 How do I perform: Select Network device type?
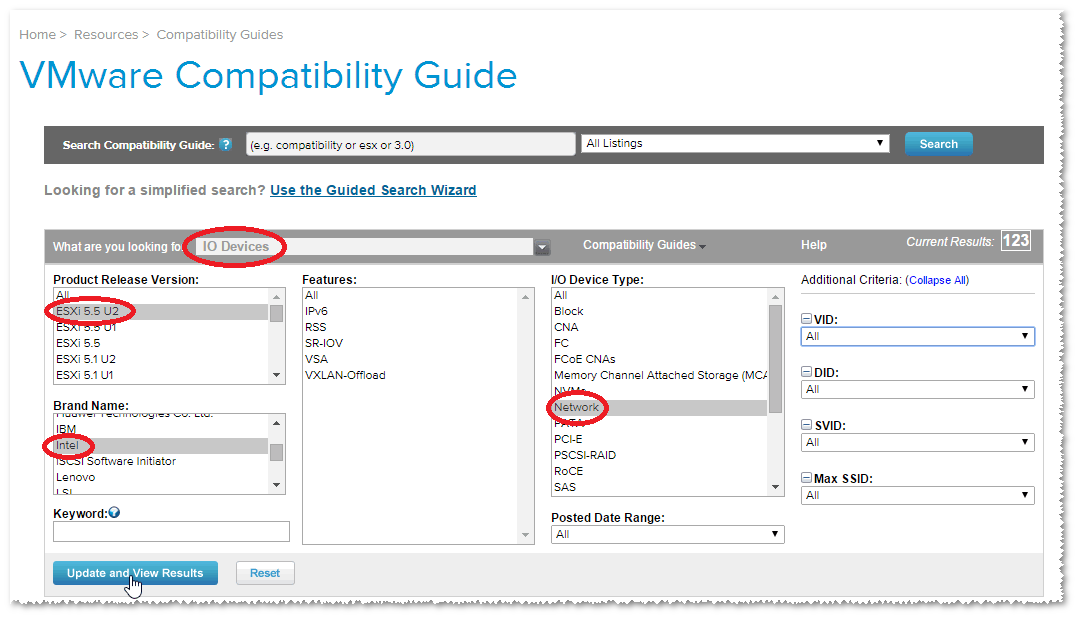point(660,407)
